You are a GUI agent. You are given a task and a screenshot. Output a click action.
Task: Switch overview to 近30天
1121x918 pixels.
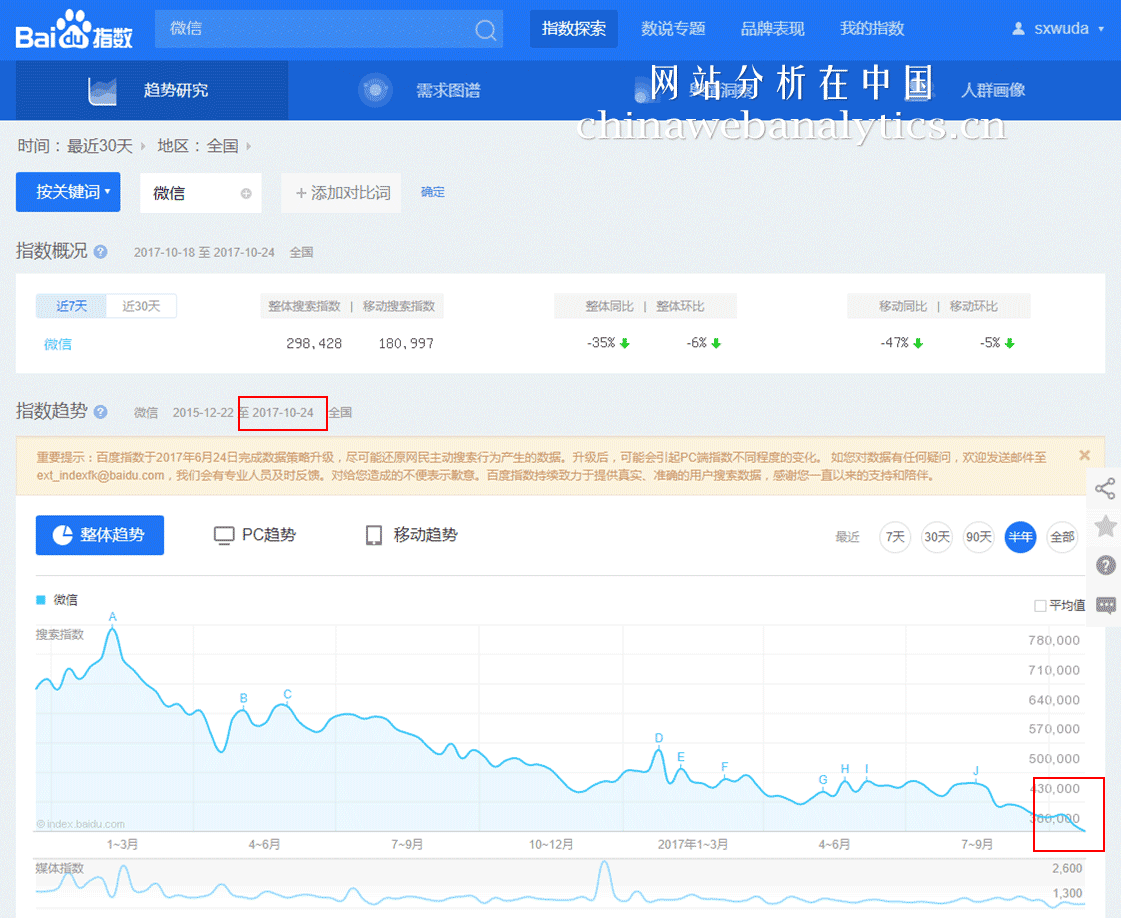(x=141, y=306)
